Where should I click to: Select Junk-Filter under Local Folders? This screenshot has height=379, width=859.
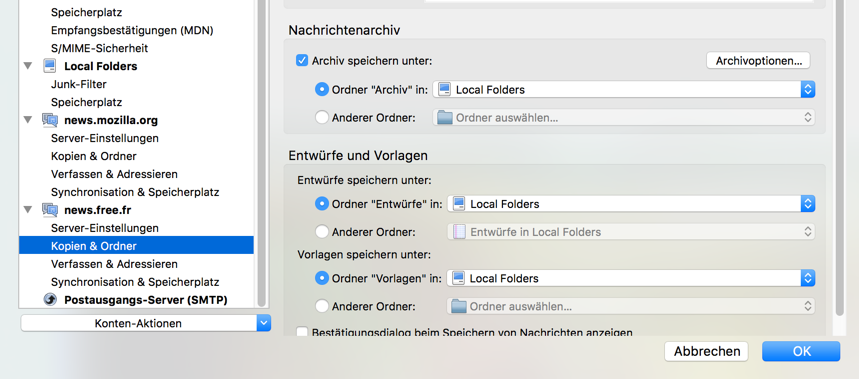coord(78,84)
